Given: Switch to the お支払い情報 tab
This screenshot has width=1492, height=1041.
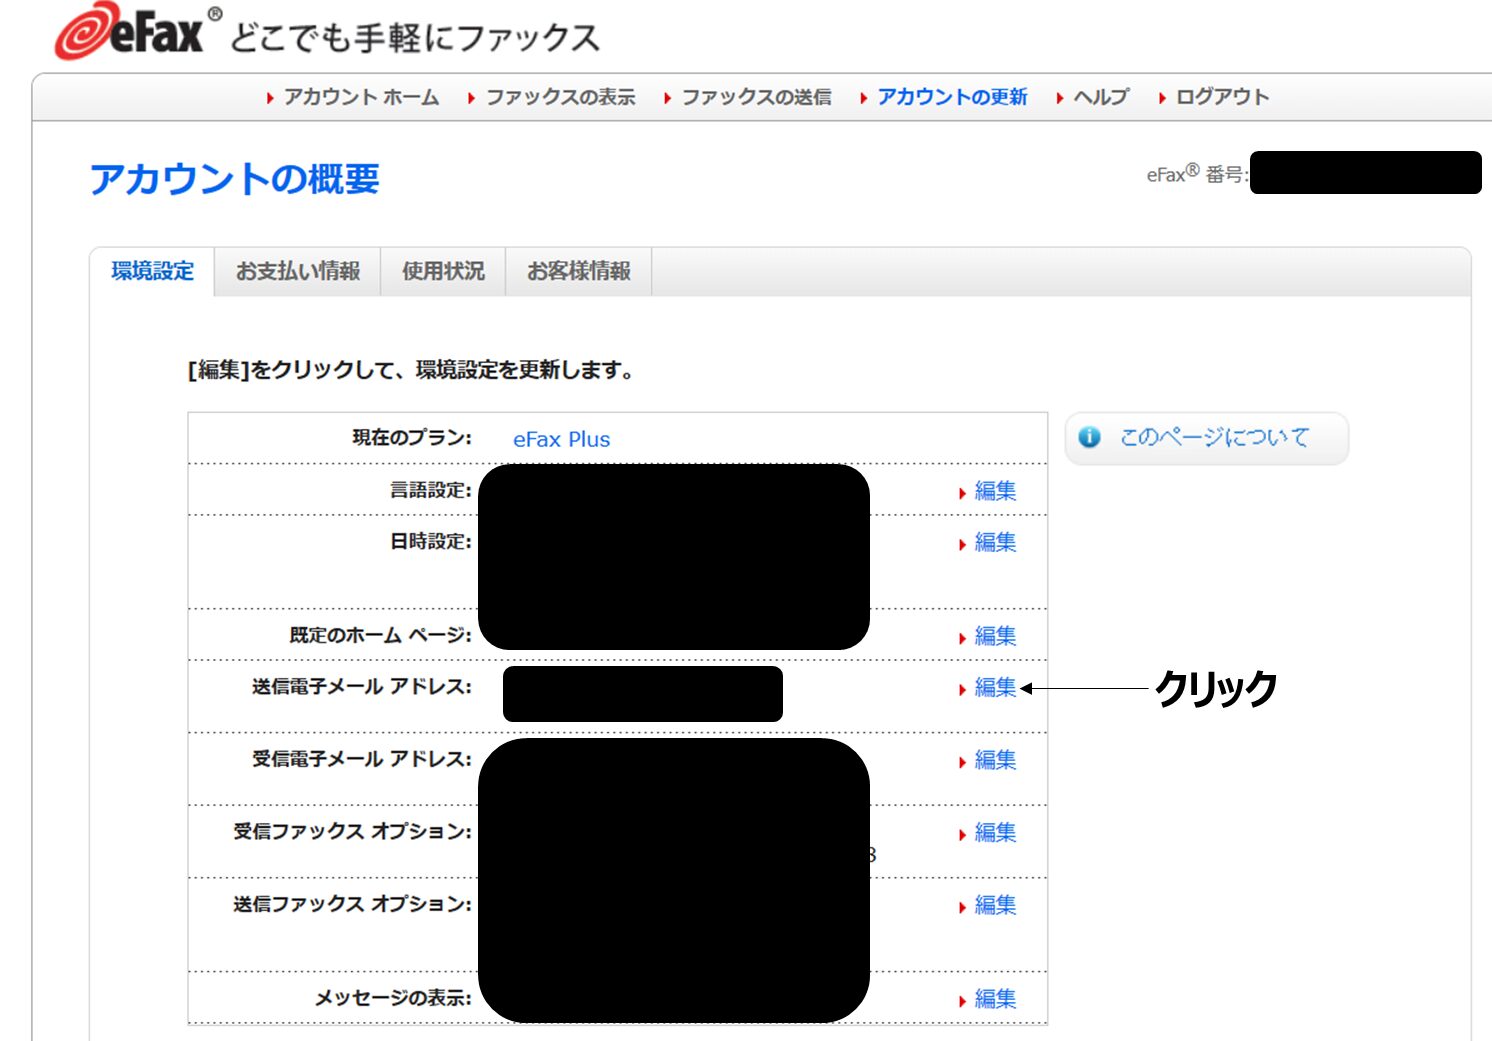Looking at the screenshot, I should point(299,270).
